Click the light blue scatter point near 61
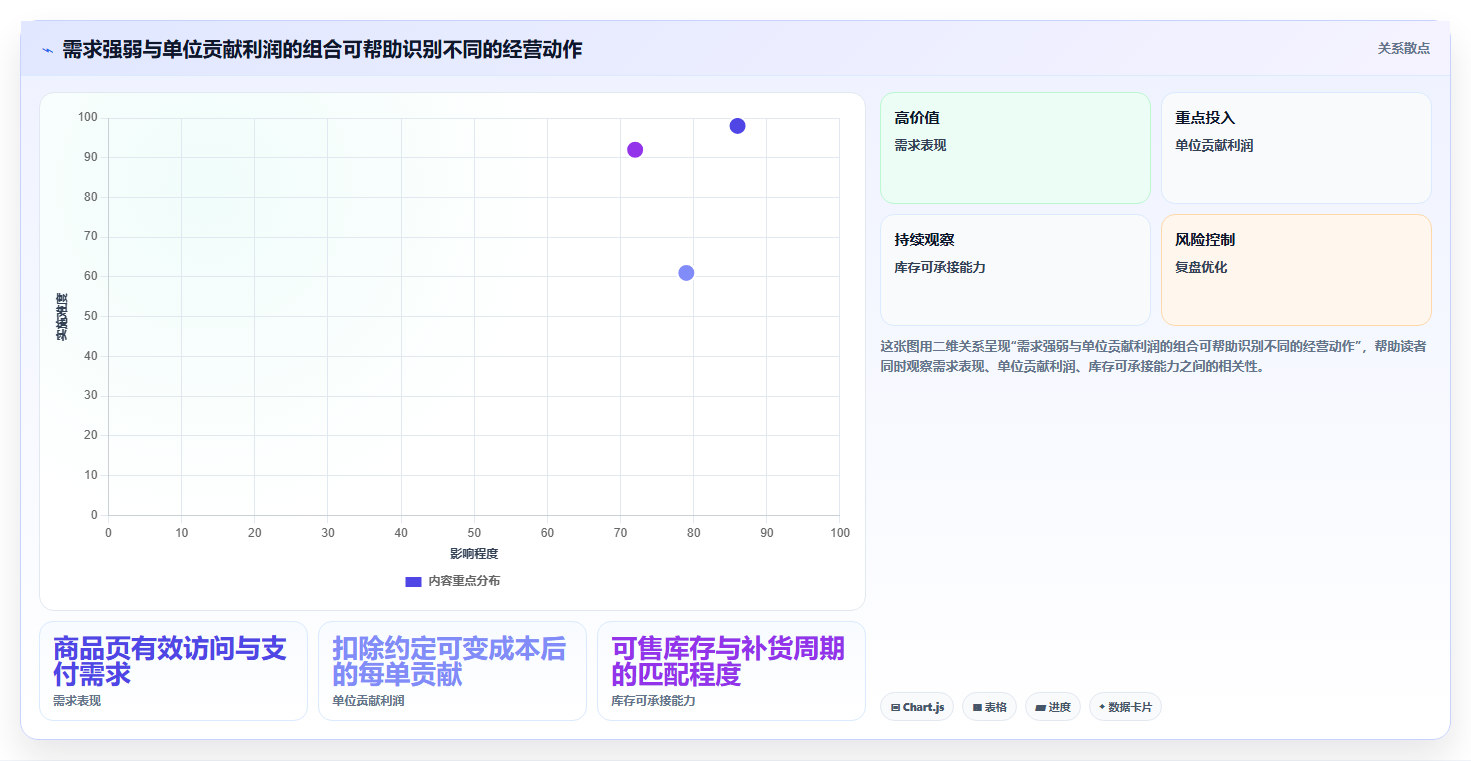Screen dimensions: 1471x761 click(686, 273)
